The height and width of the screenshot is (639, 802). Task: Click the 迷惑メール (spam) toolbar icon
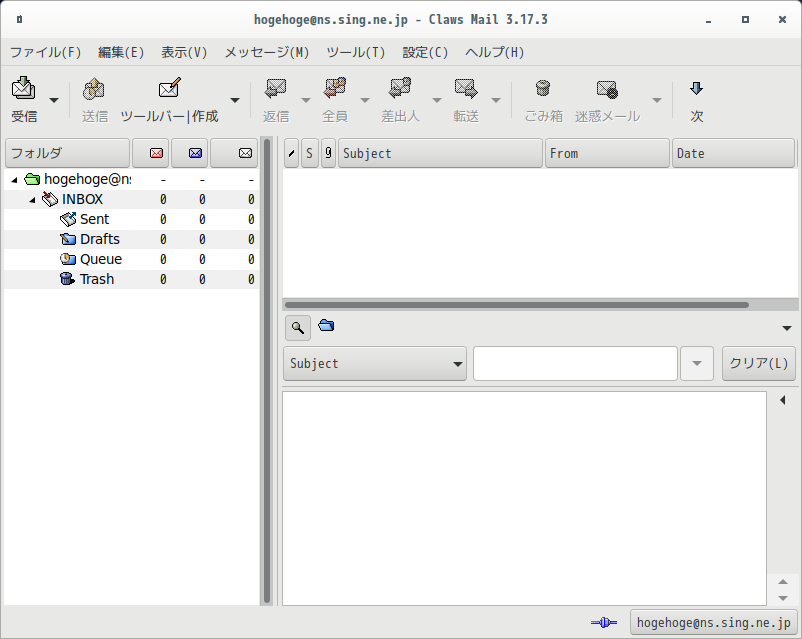[x=607, y=89]
